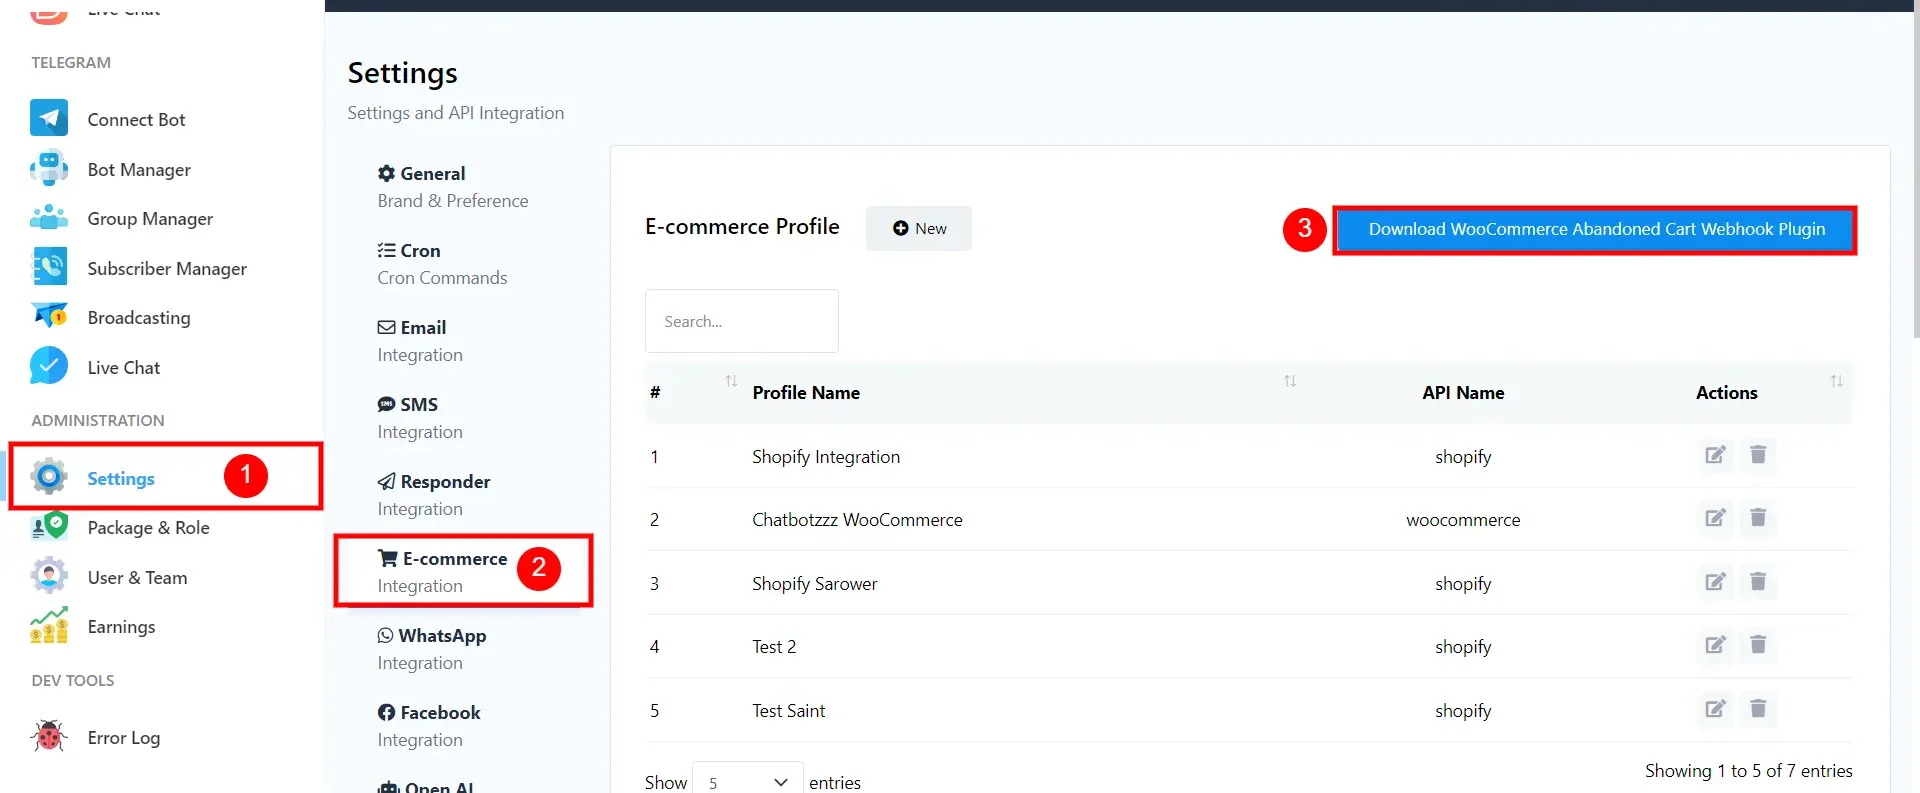Delete the Test 2 profile
Screen dimensions: 1920x793
(1758, 645)
